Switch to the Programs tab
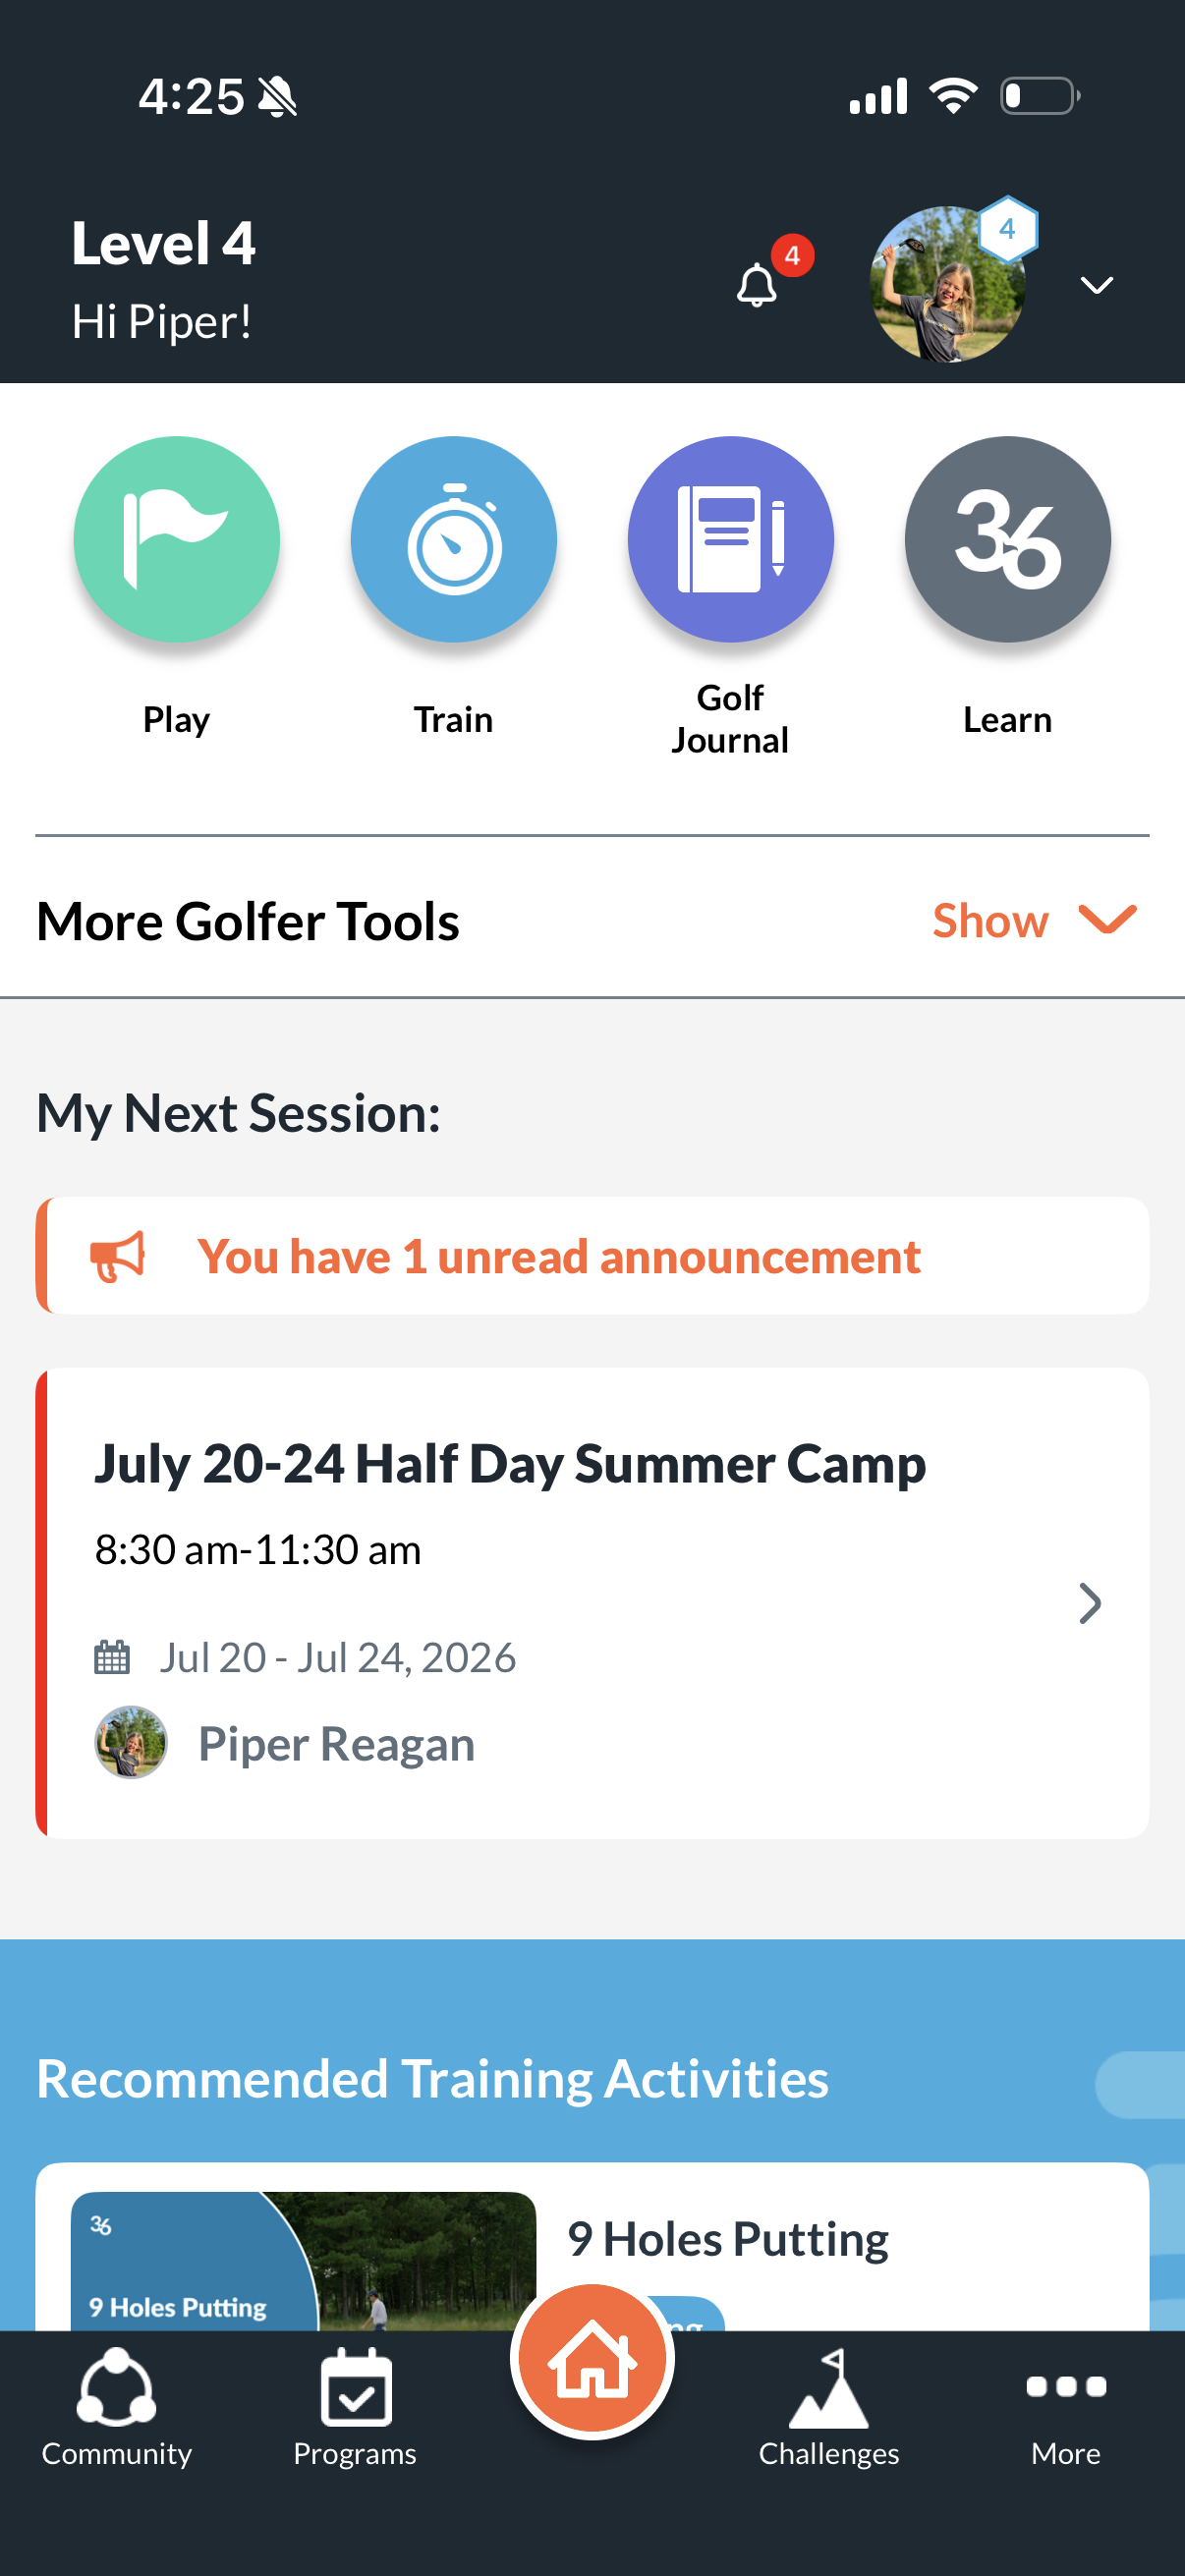This screenshot has height=2576, width=1185. [x=355, y=2407]
